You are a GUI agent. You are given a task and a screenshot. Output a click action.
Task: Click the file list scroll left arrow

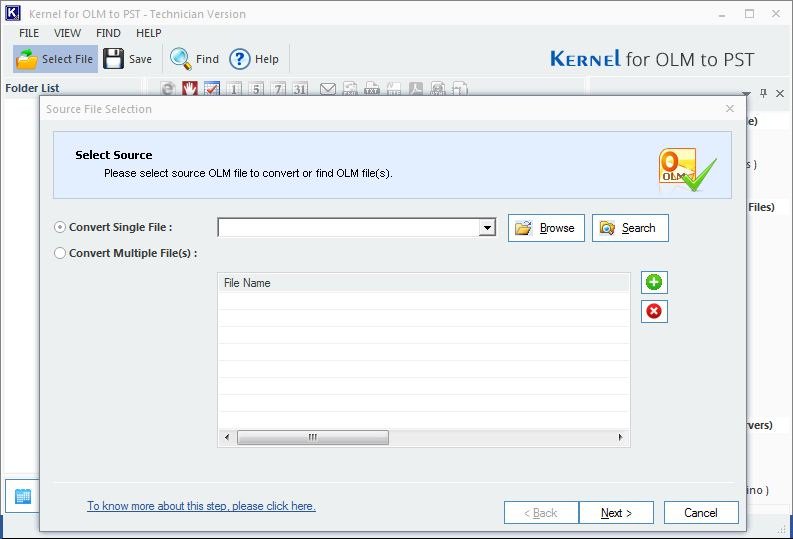point(227,437)
